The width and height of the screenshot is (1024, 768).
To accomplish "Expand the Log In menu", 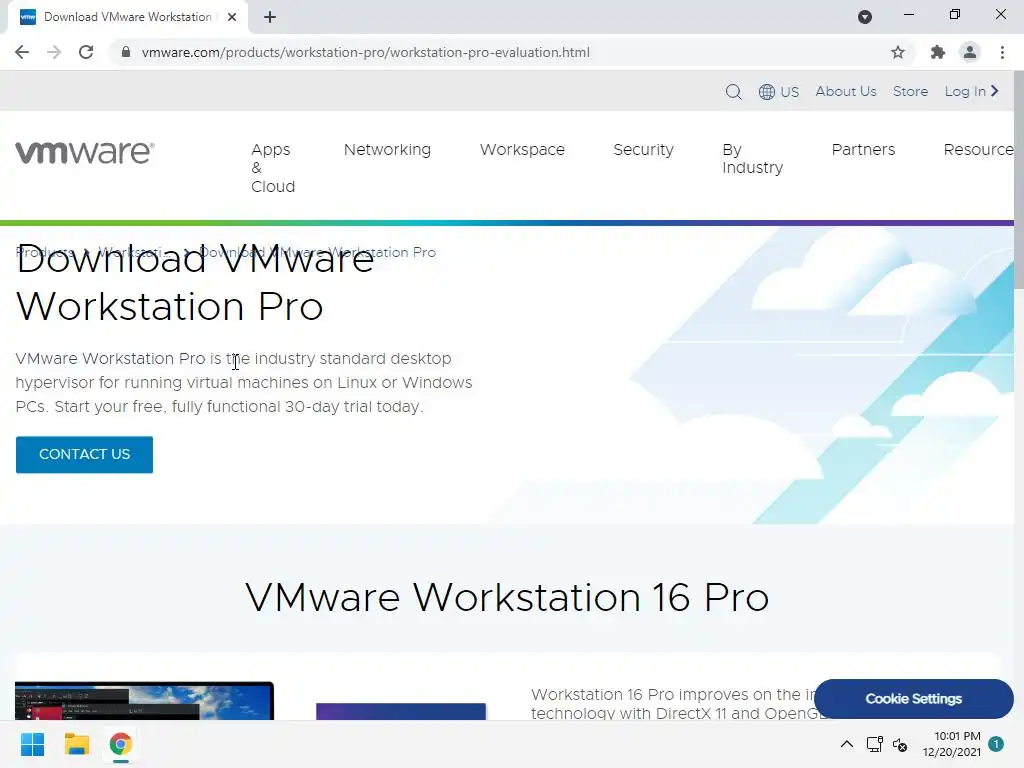I will tap(972, 91).
